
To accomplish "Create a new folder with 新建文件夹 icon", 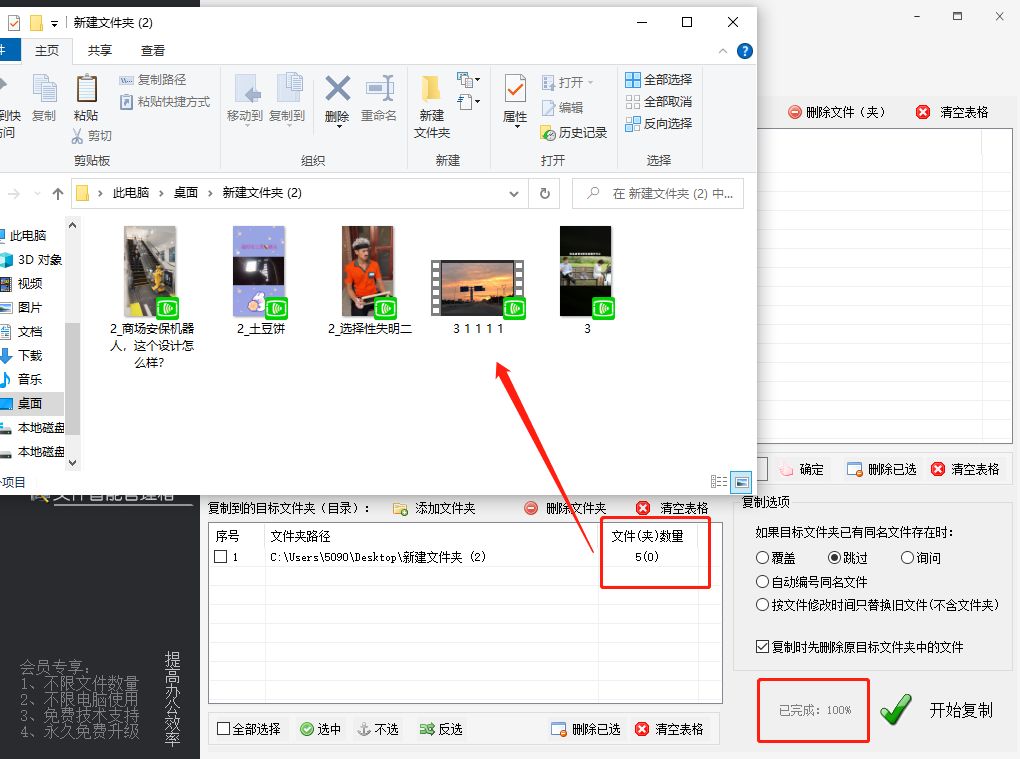I will 431,89.
